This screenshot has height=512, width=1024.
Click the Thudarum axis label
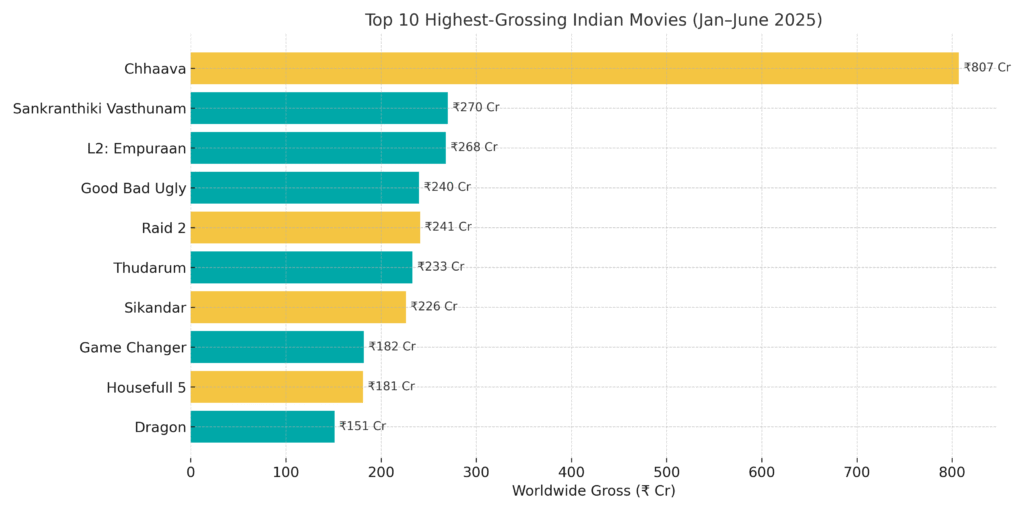click(x=150, y=268)
